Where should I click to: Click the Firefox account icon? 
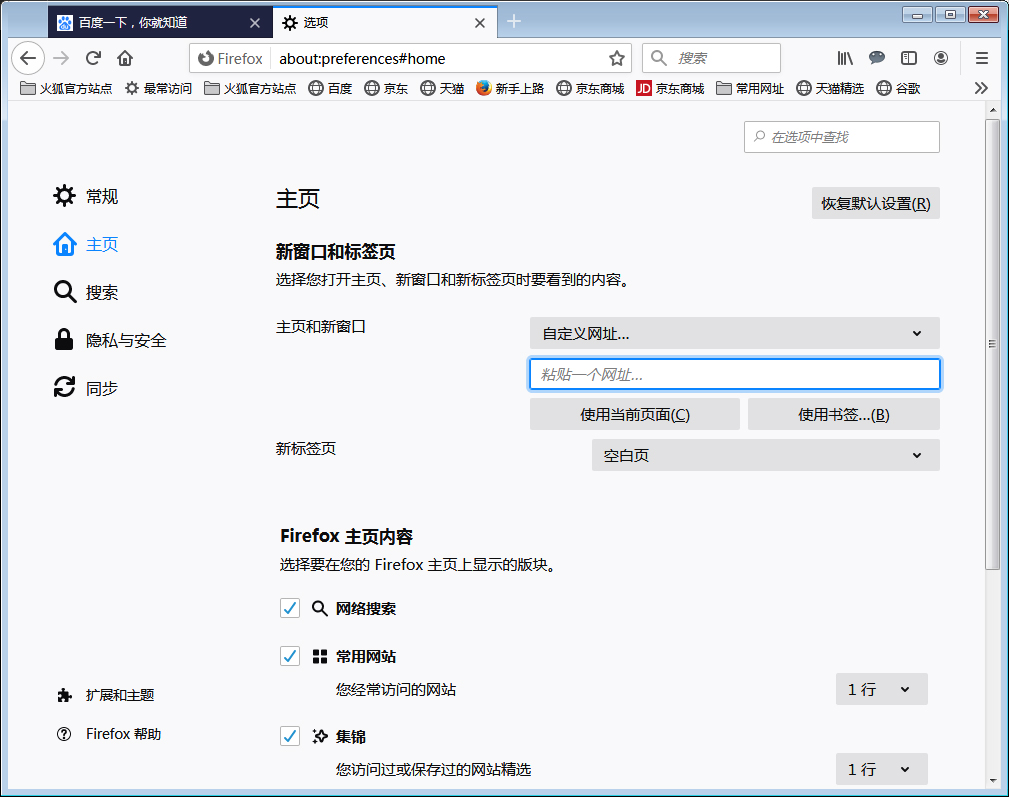[x=941, y=58]
